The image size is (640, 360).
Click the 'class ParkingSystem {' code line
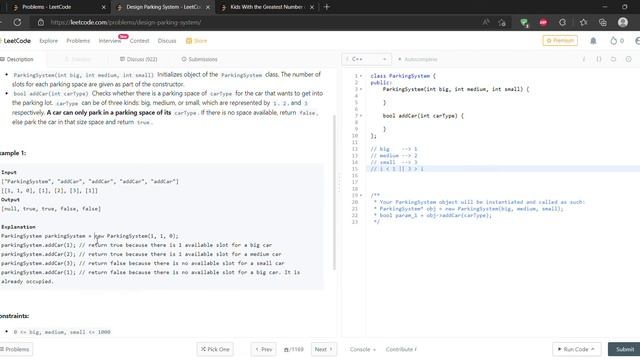coord(403,76)
